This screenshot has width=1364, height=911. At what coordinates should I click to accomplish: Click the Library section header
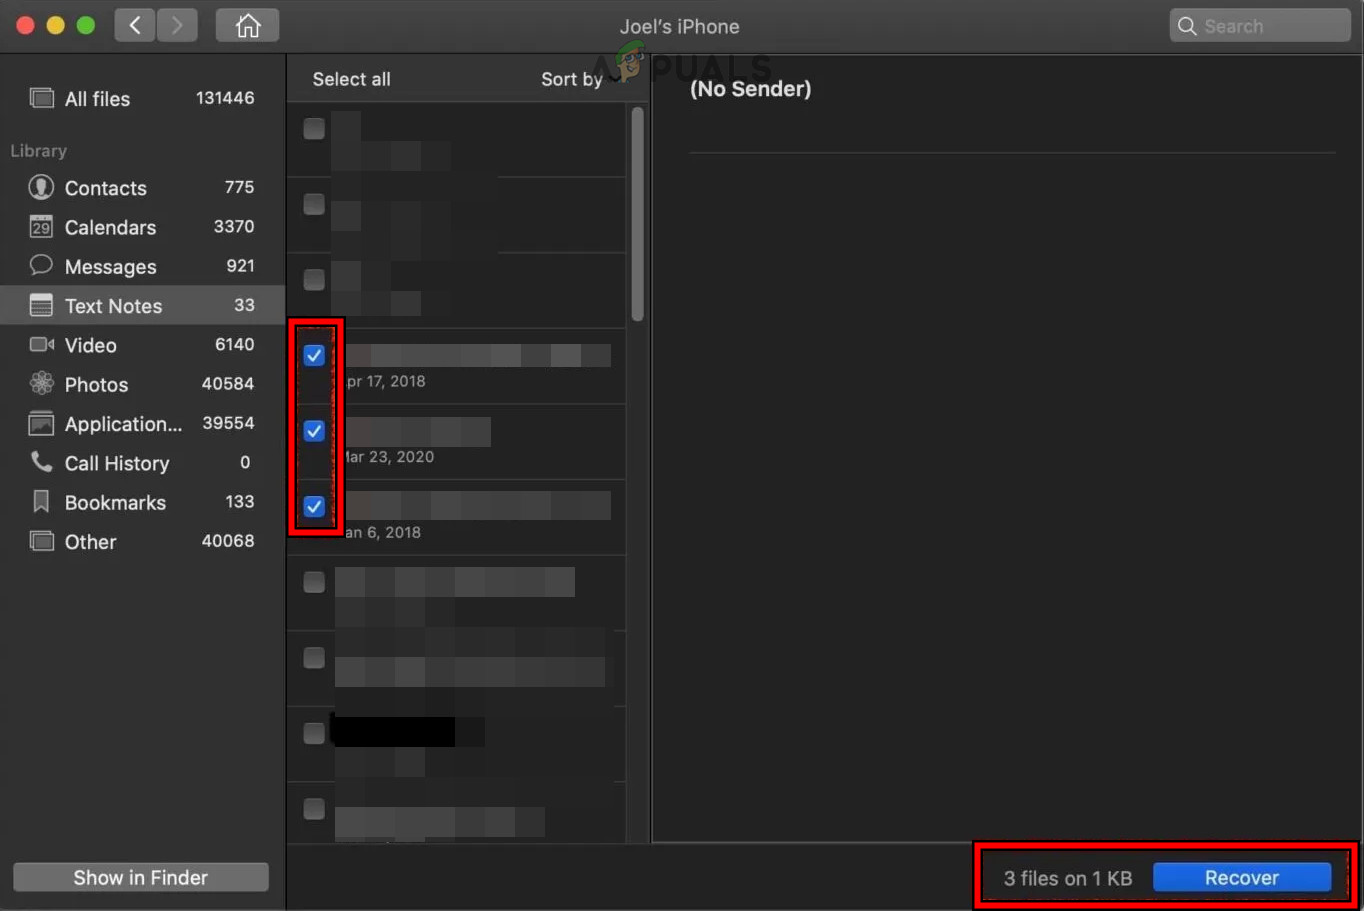[39, 151]
